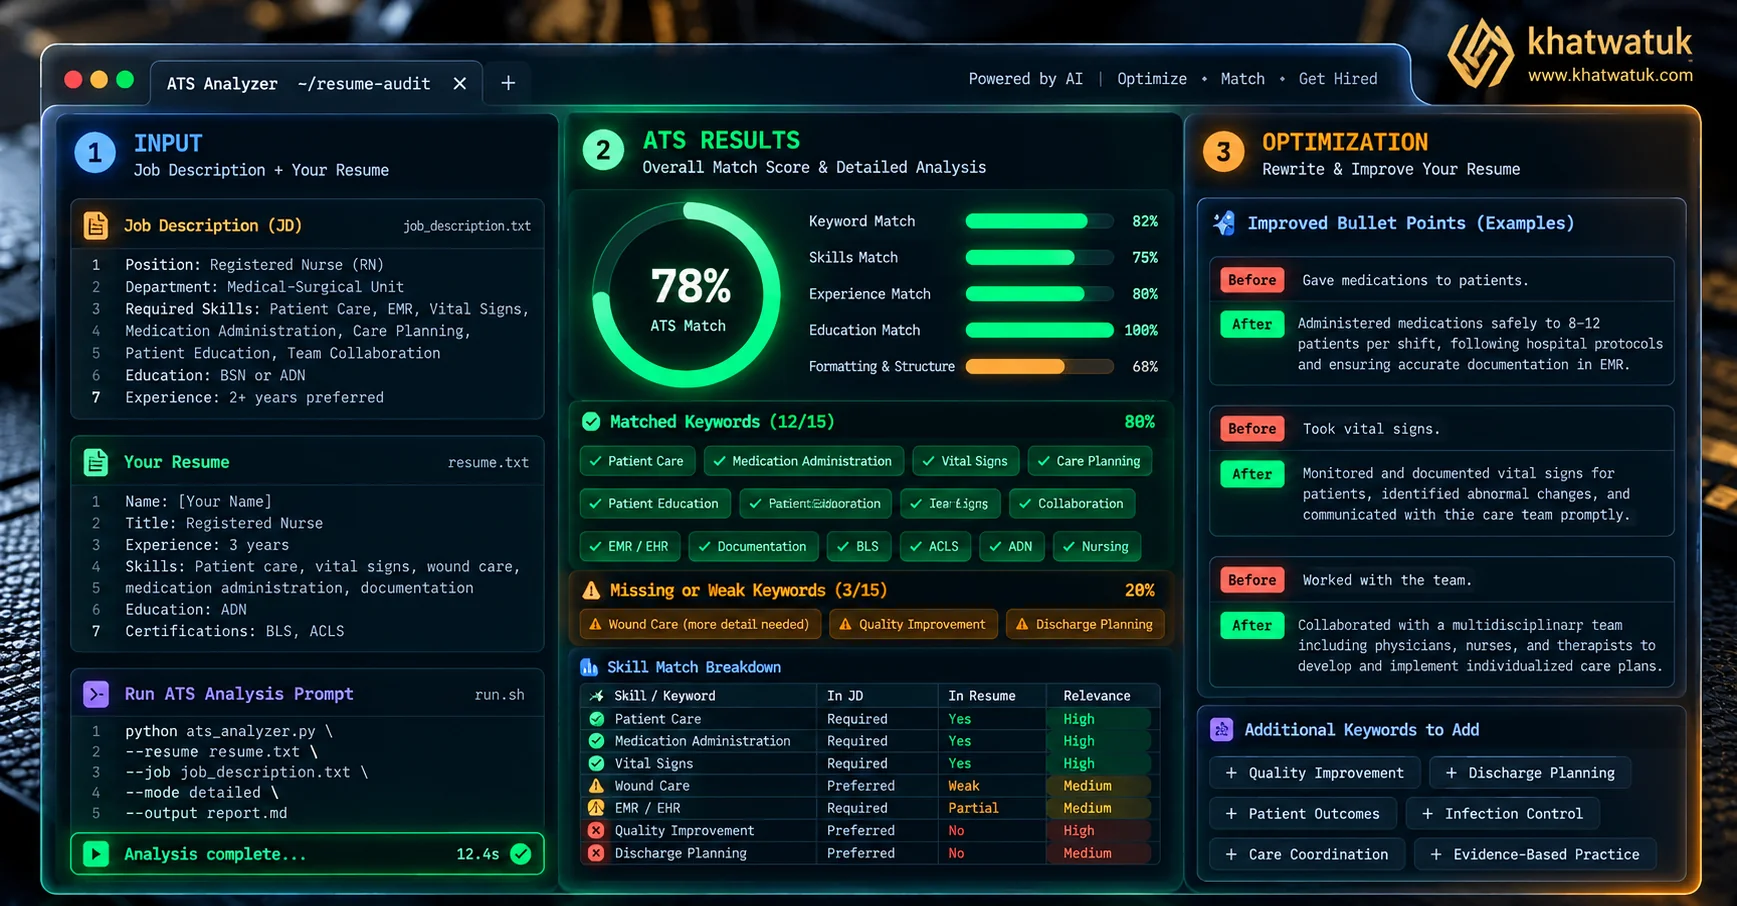Click the green play icon beside Analysis complete
The height and width of the screenshot is (906, 1737).
[96, 854]
